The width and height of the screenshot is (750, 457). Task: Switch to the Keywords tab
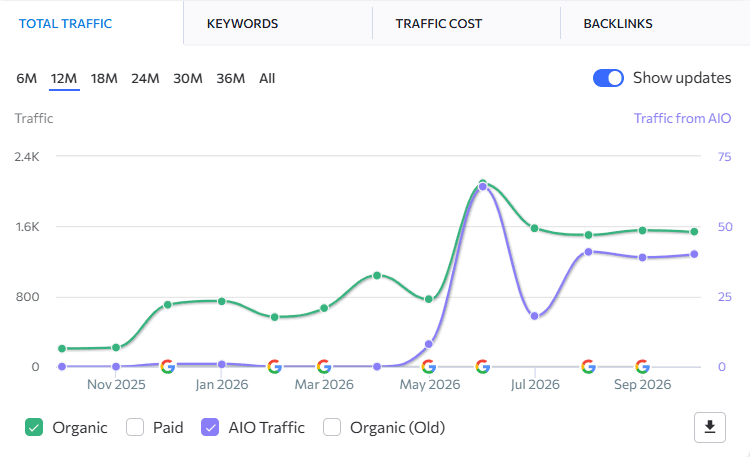[243, 23]
